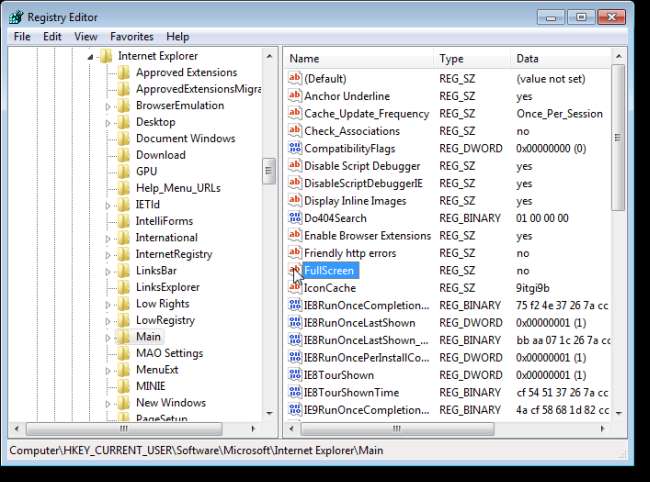Click the MAO Settings folder icon

[x=124, y=353]
